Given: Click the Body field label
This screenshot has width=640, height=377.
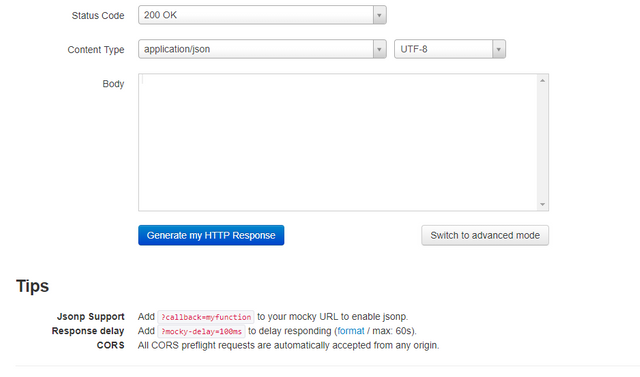Looking at the screenshot, I should 113,84.
